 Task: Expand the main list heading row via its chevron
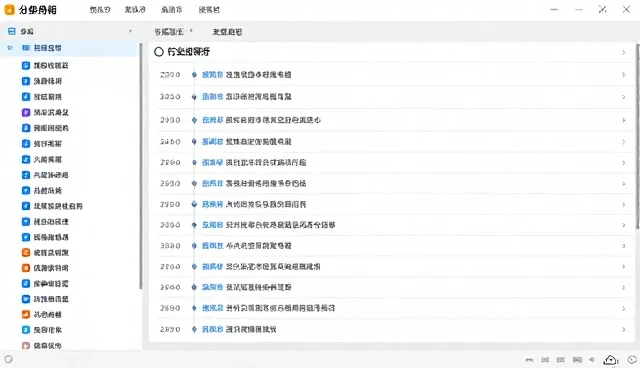[624, 52]
